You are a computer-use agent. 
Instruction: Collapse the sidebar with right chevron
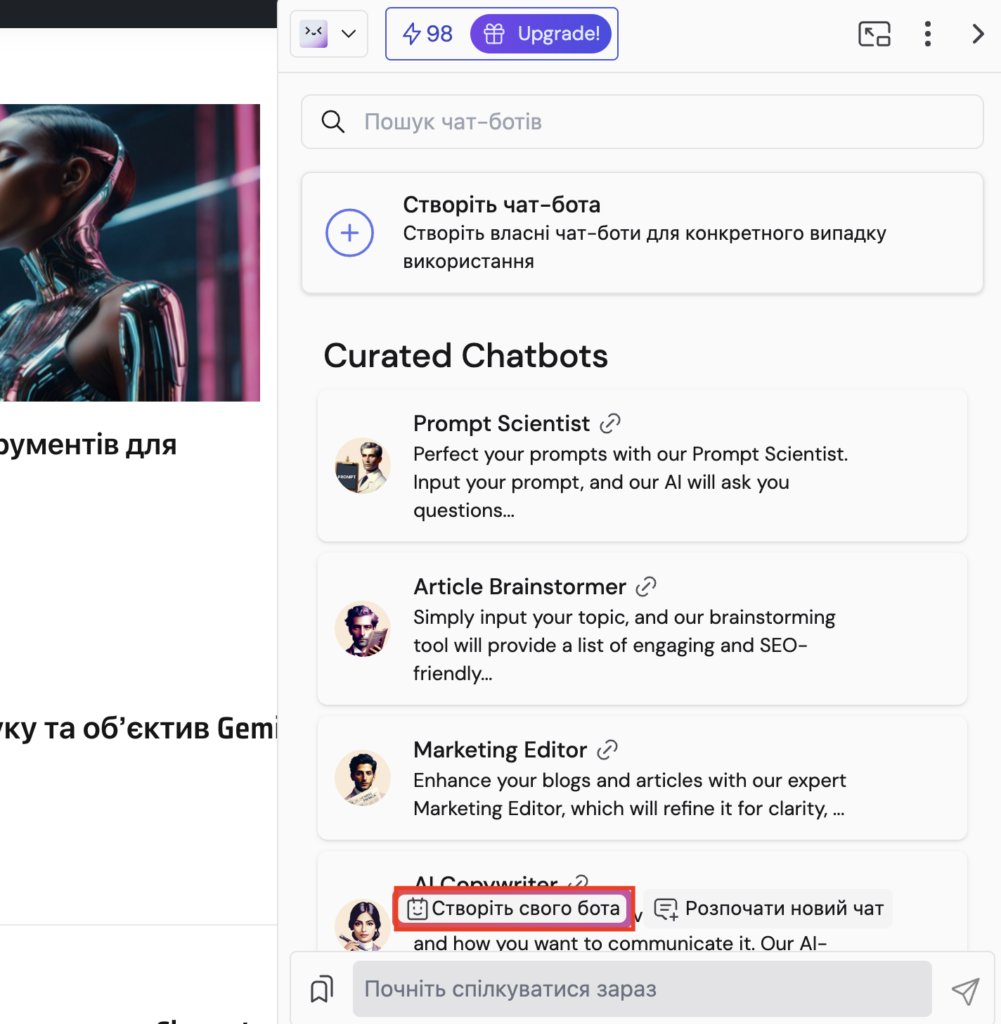pos(978,34)
